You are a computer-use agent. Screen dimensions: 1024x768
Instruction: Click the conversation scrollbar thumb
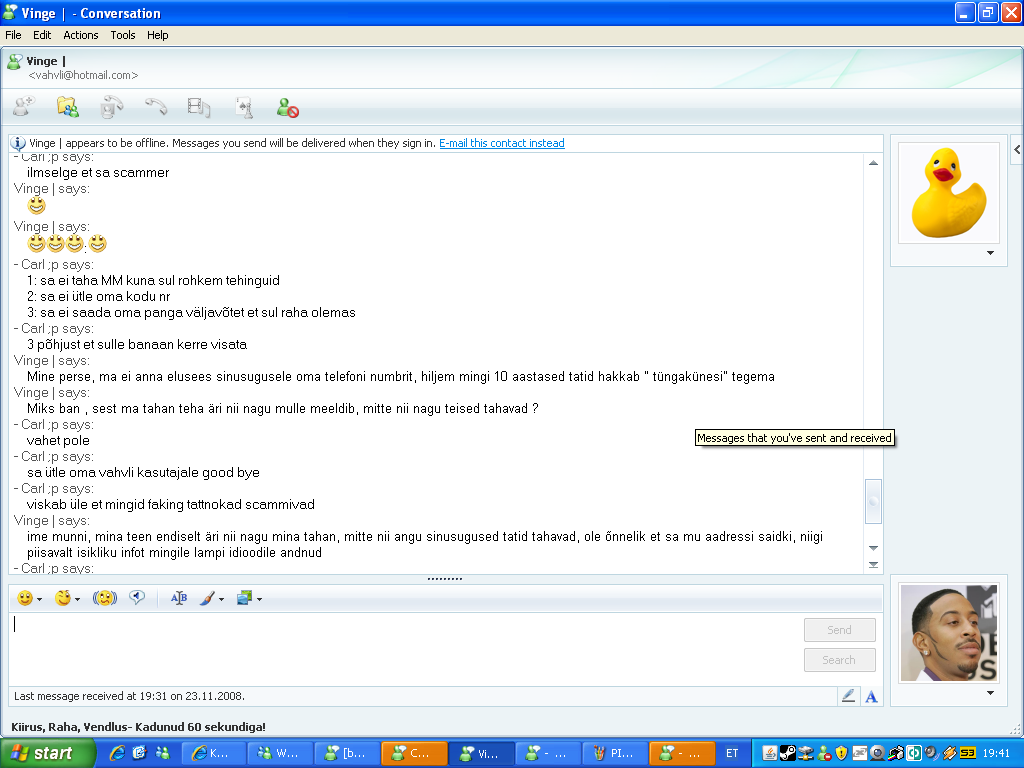coord(873,501)
